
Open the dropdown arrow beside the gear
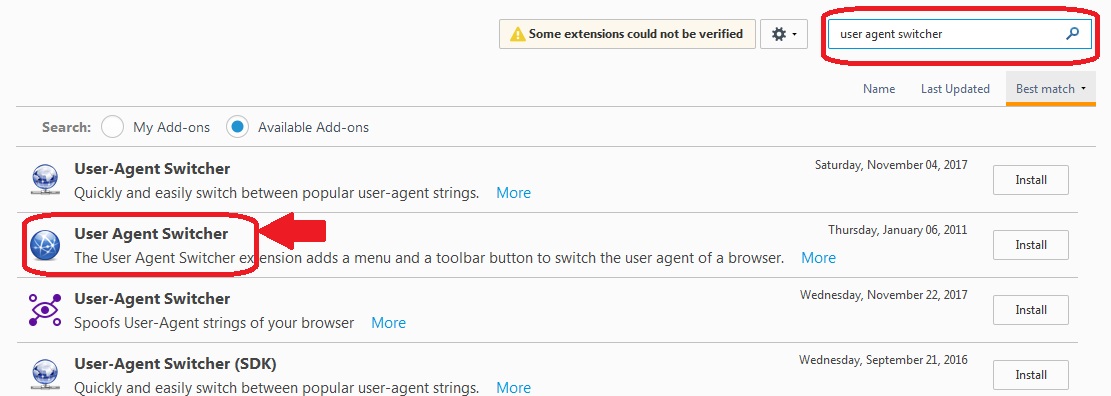tap(794, 35)
